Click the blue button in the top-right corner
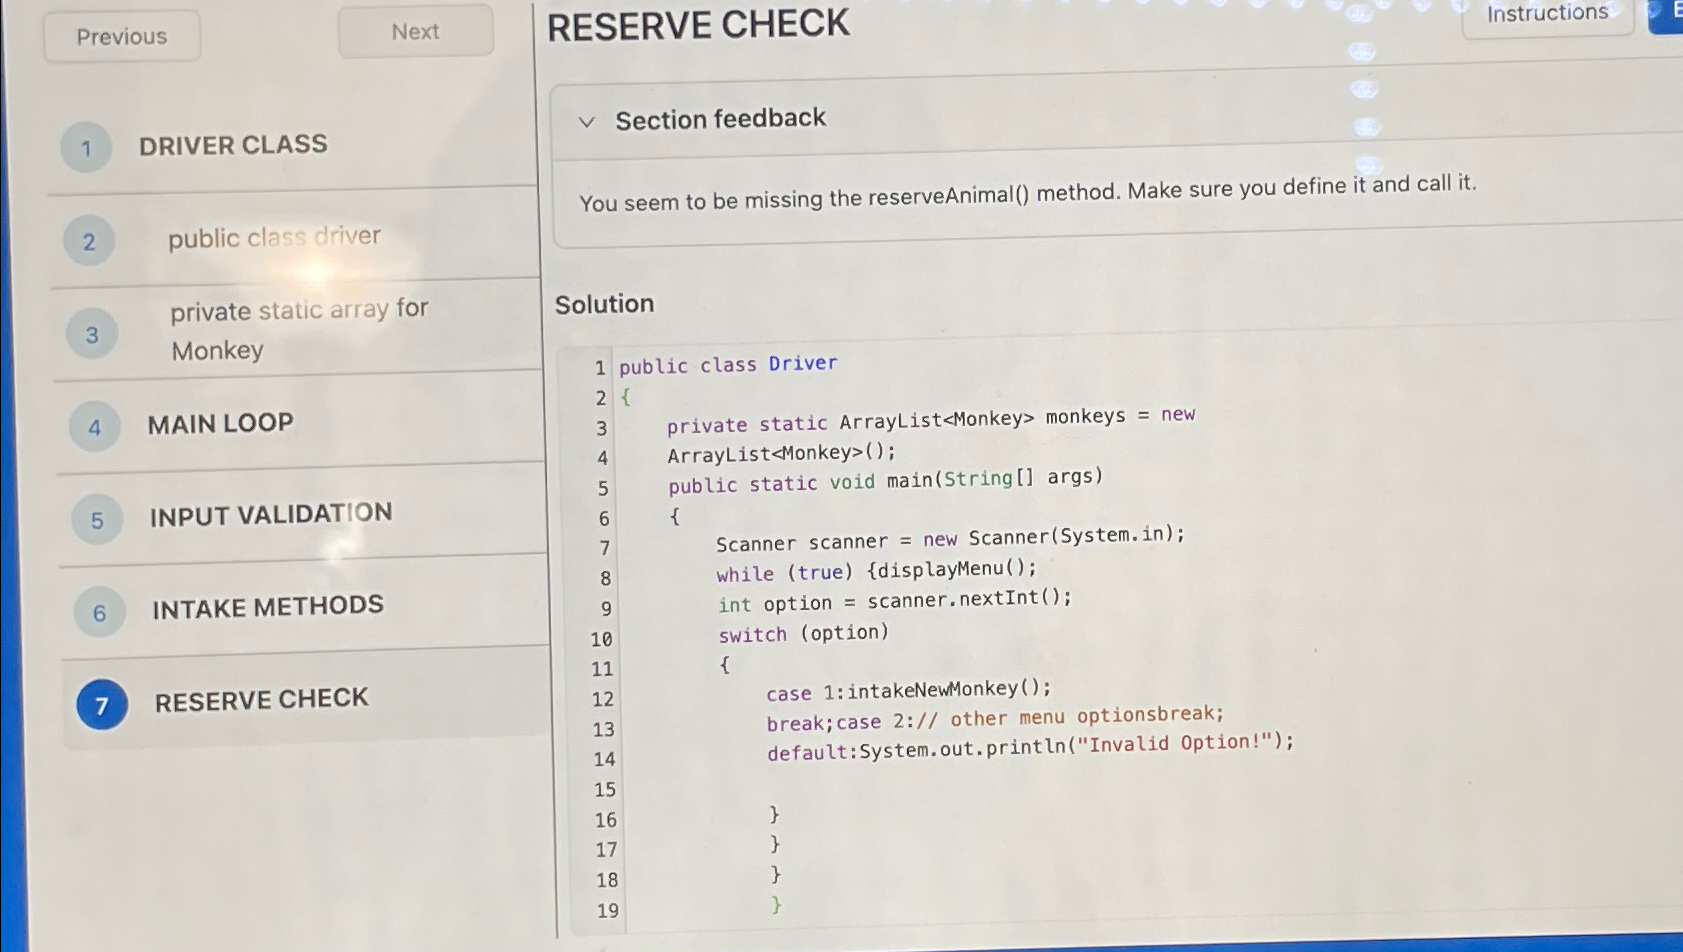Image resolution: width=1683 pixels, height=952 pixels. pos(1670,13)
